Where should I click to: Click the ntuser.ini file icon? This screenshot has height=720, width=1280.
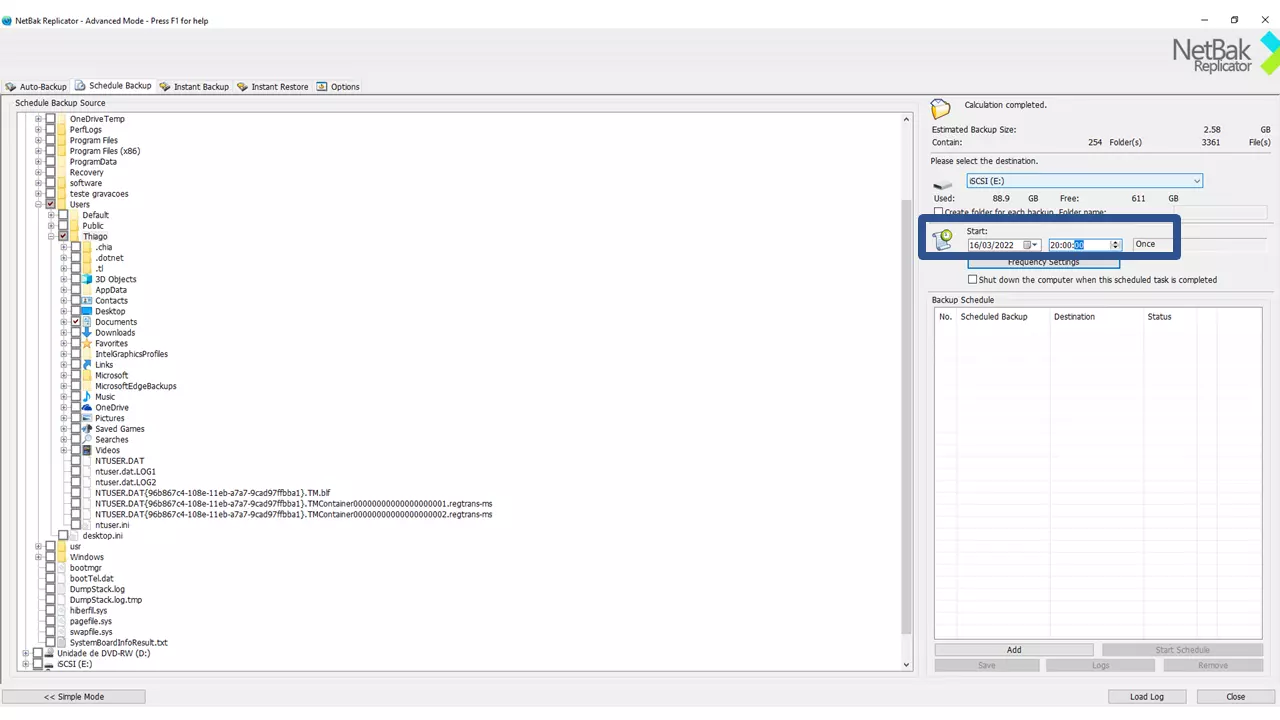pos(87,525)
